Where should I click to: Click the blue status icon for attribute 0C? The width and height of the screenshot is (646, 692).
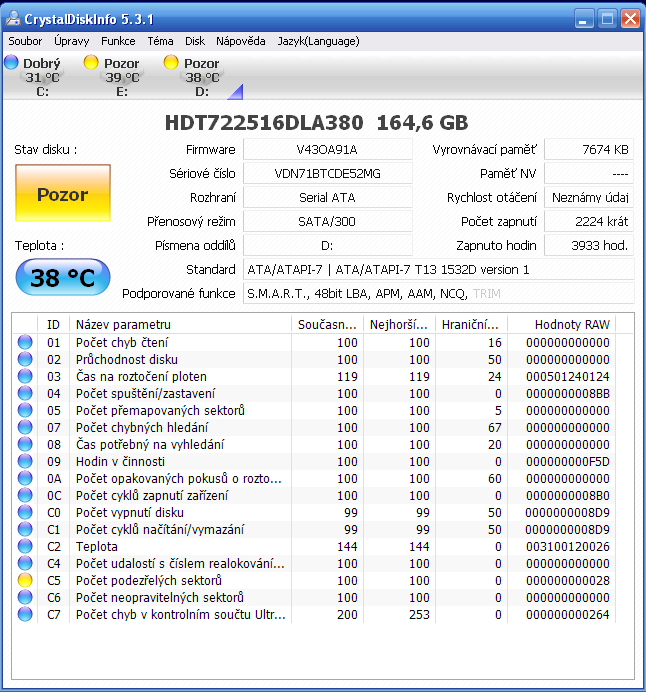click(x=25, y=496)
